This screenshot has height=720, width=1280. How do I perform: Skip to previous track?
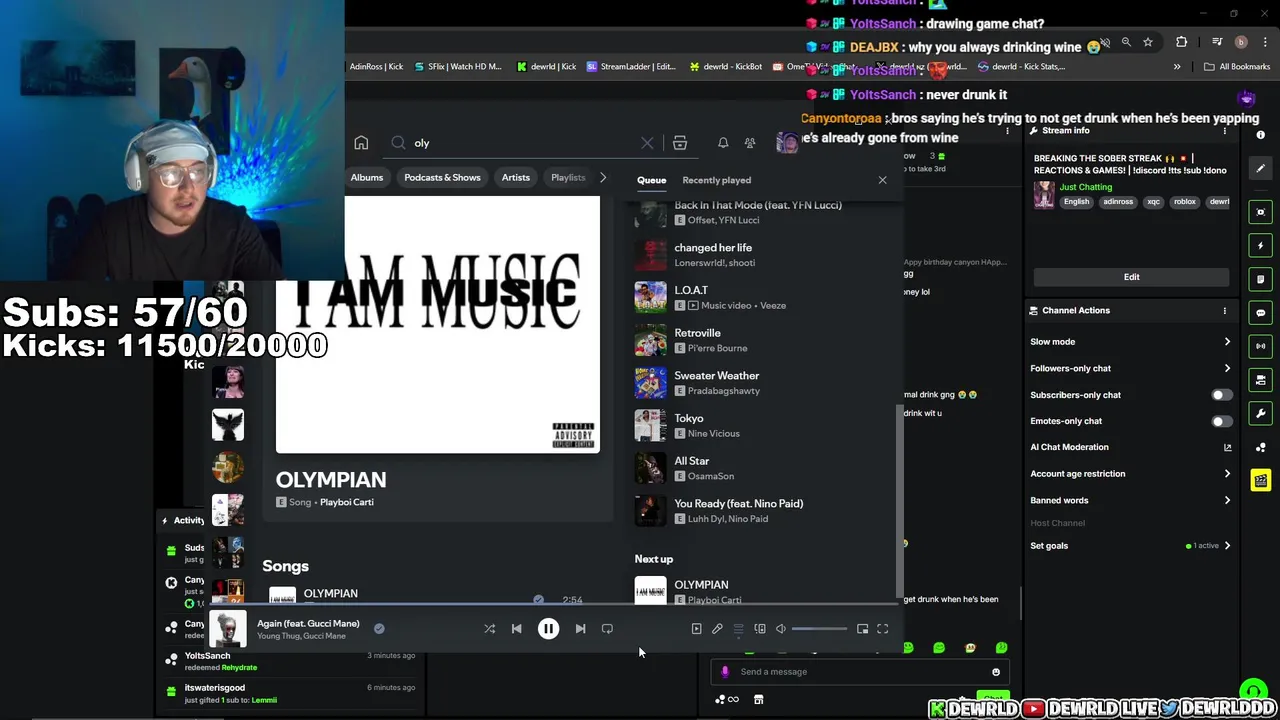coord(517,629)
